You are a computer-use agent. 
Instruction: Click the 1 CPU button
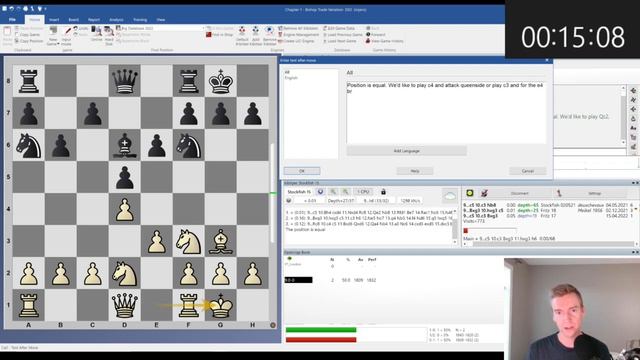pos(363,192)
